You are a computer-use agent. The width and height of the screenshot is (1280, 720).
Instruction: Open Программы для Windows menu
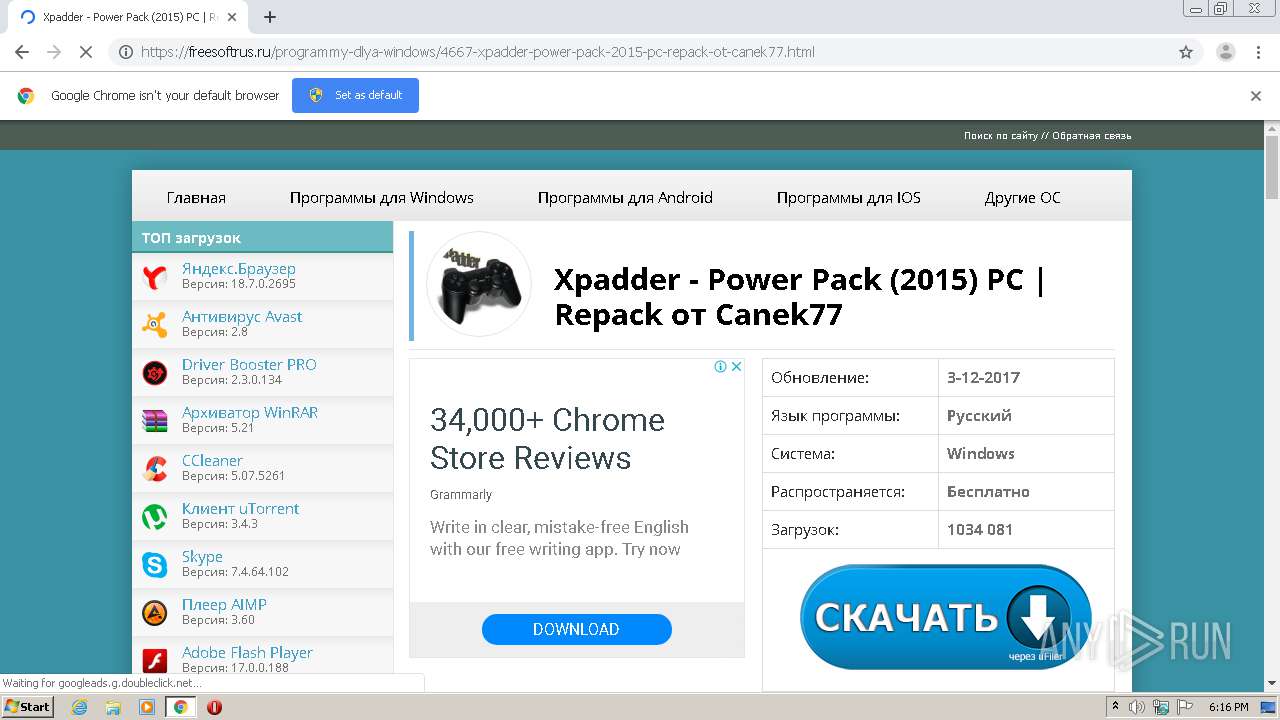pos(382,198)
